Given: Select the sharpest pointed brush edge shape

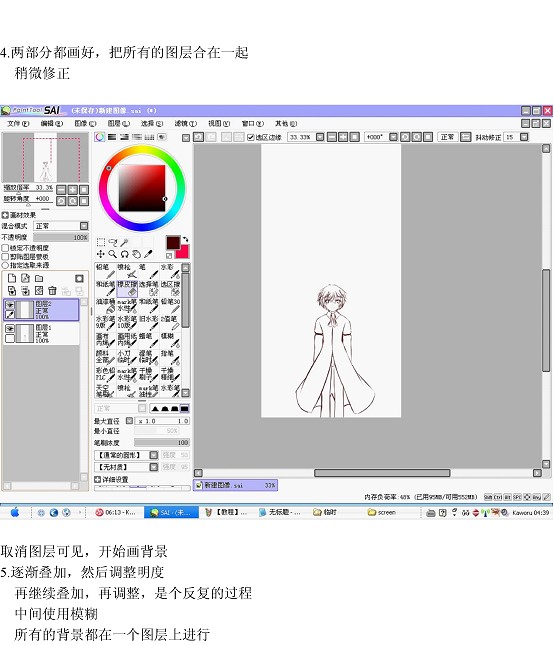Looking at the screenshot, I should (x=155, y=409).
